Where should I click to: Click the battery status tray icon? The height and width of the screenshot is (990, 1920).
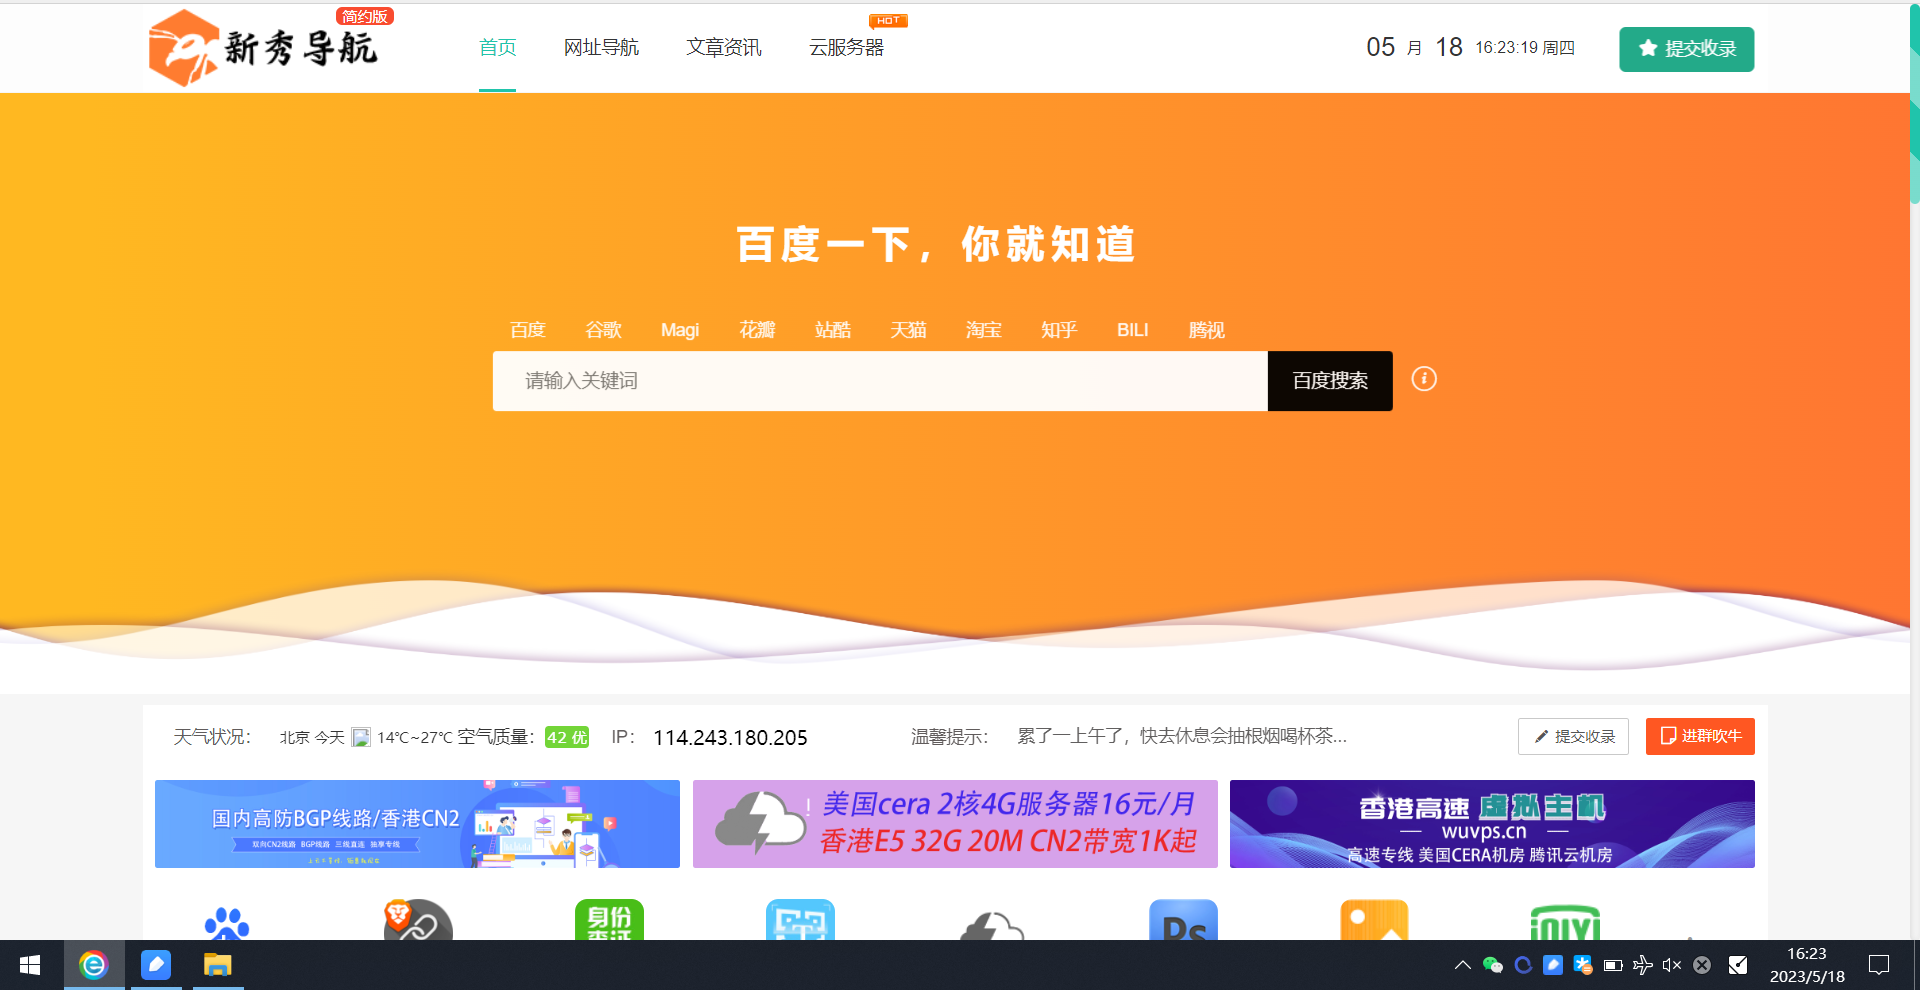[x=1613, y=965]
